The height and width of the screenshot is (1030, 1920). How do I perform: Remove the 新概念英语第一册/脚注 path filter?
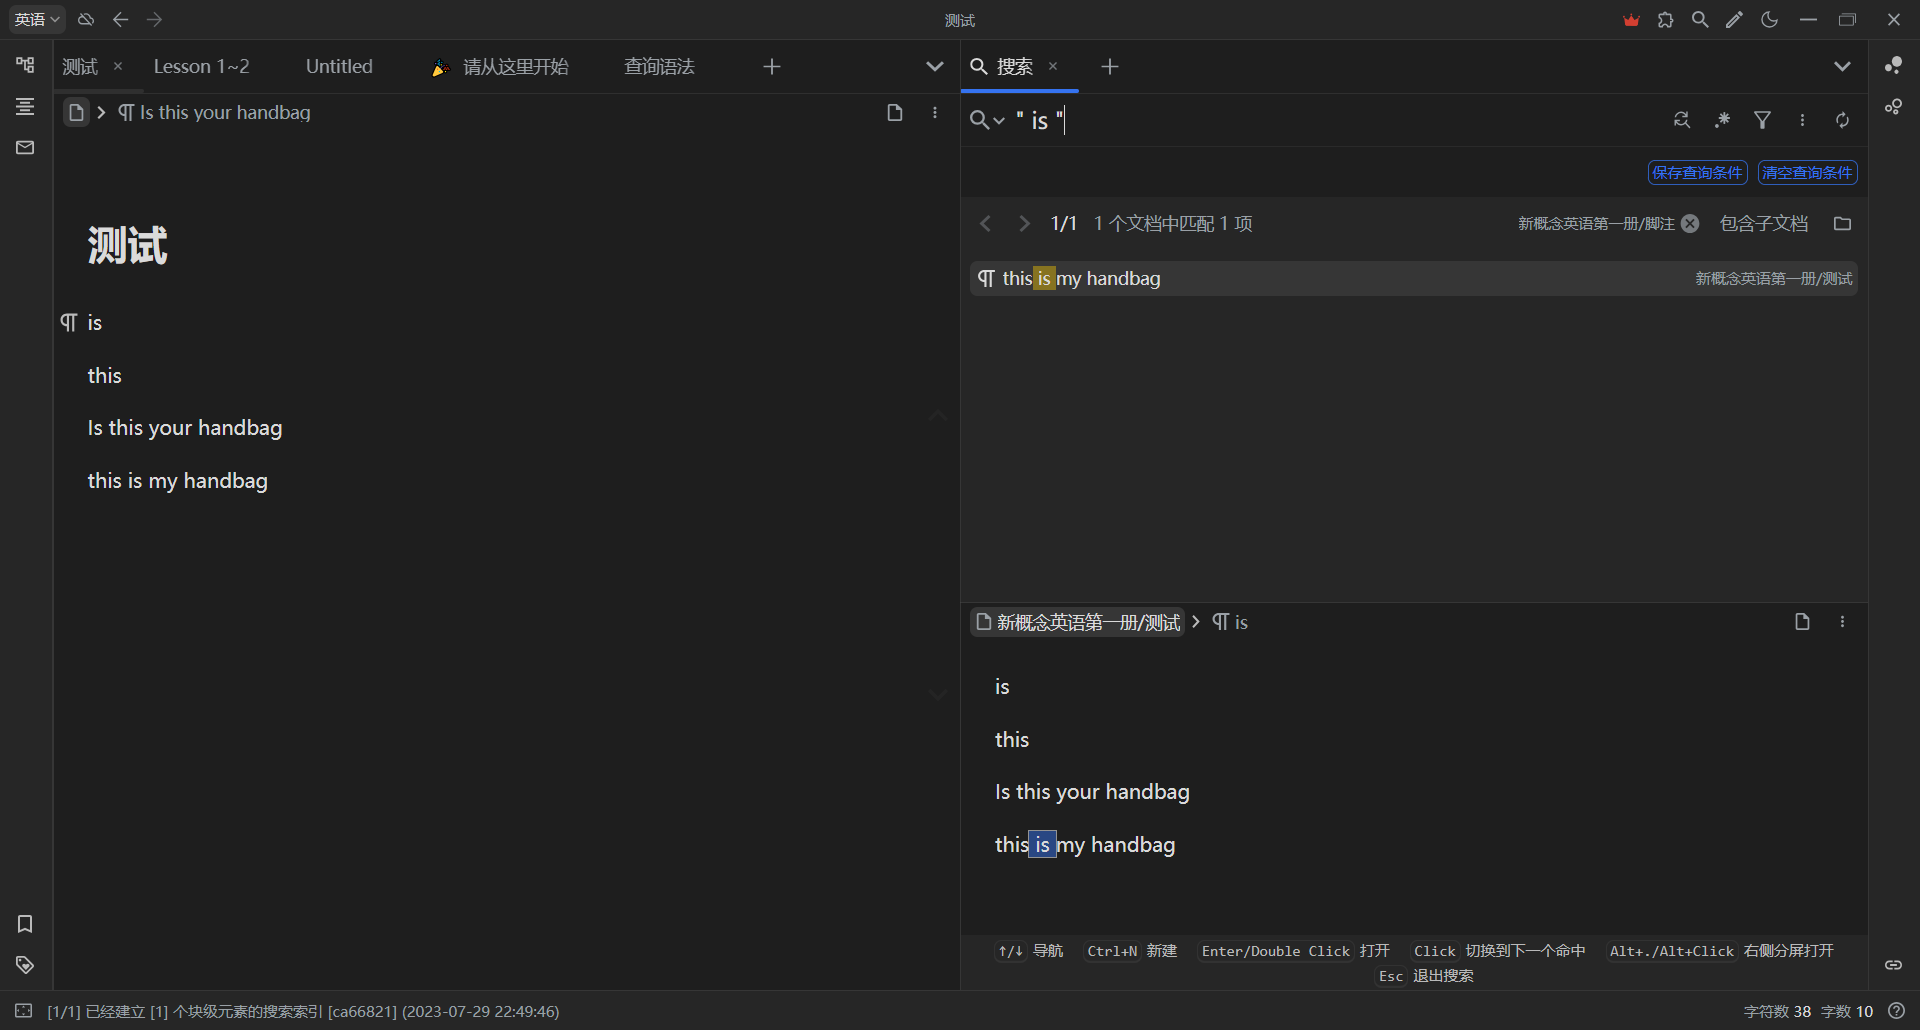1690,223
